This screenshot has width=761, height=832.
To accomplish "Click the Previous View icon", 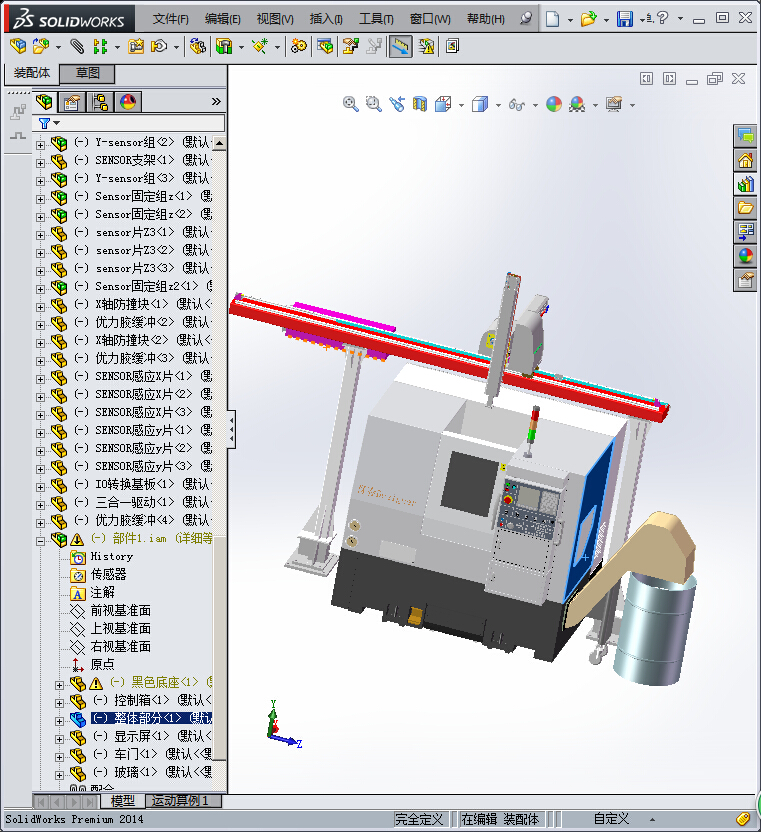I will (397, 104).
